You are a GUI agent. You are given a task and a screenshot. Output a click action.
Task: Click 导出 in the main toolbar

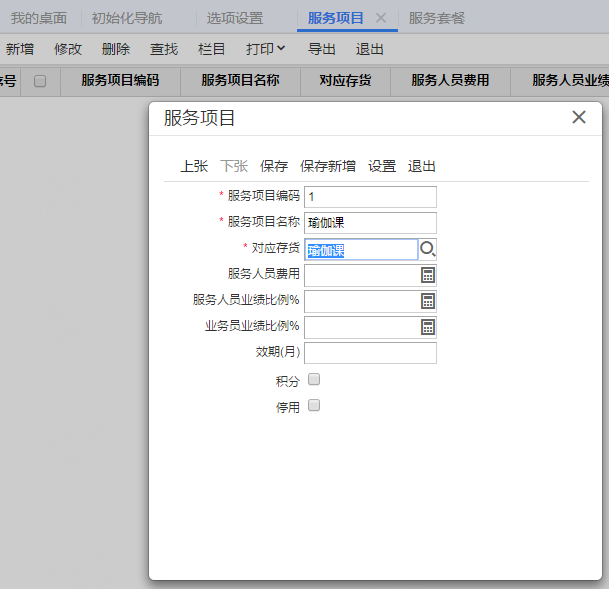click(322, 48)
